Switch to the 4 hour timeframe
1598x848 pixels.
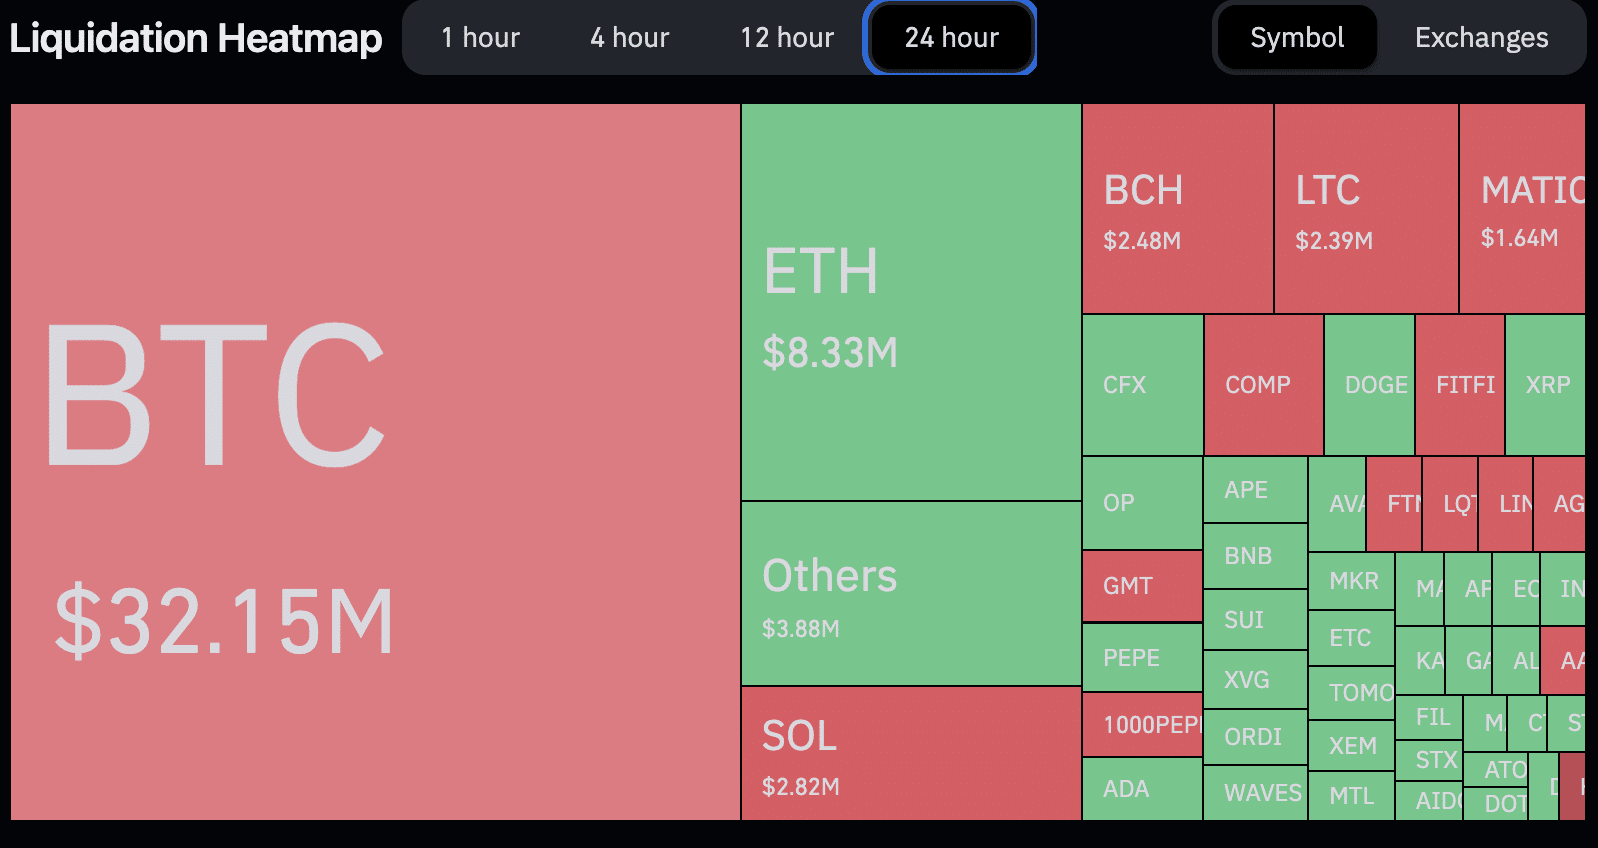click(629, 38)
